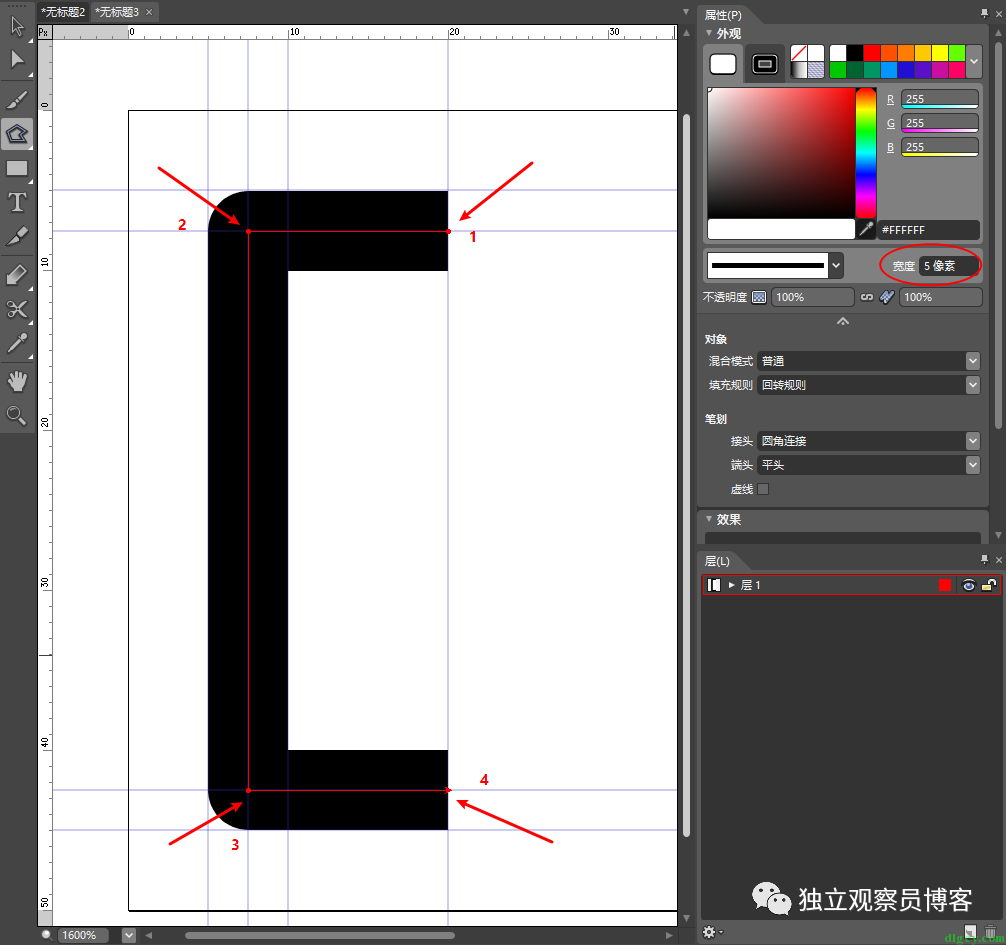Select the Pan hand tool

(17, 381)
